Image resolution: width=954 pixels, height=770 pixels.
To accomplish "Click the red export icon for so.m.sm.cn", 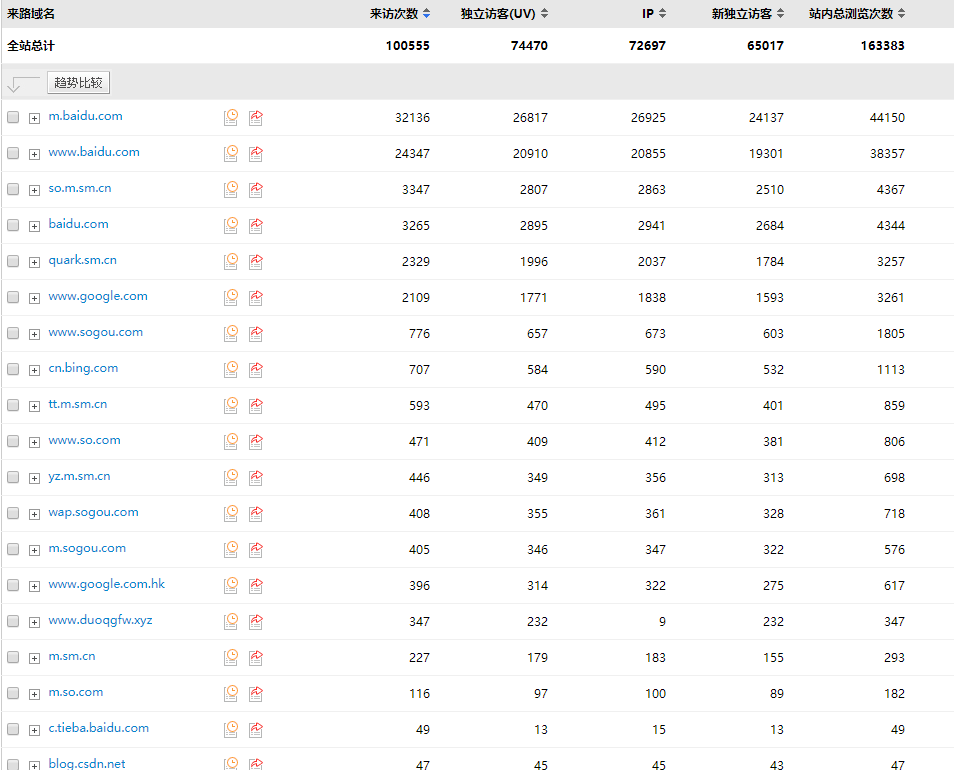I will [x=256, y=189].
